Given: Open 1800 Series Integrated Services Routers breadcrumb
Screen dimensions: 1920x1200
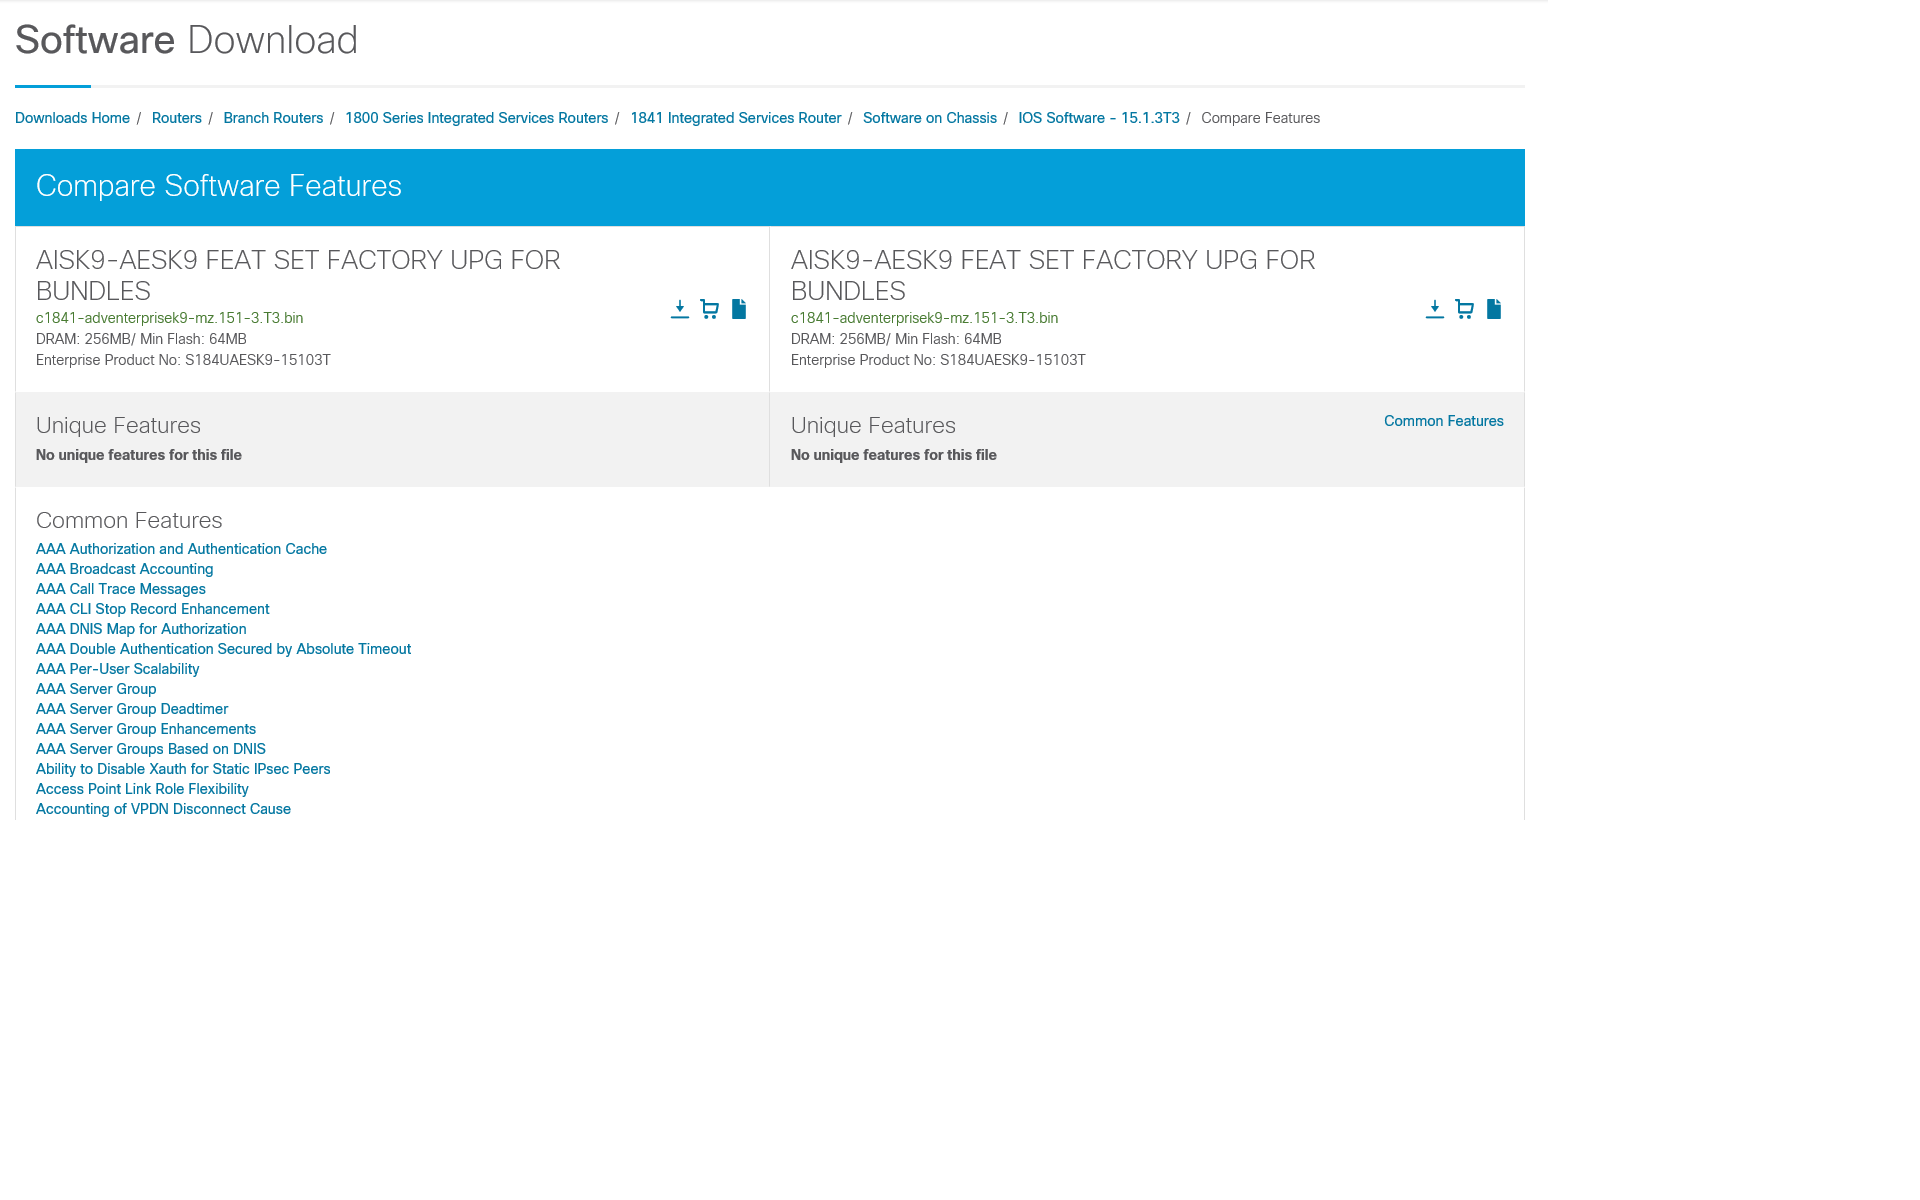Looking at the screenshot, I should pyautogui.click(x=476, y=118).
